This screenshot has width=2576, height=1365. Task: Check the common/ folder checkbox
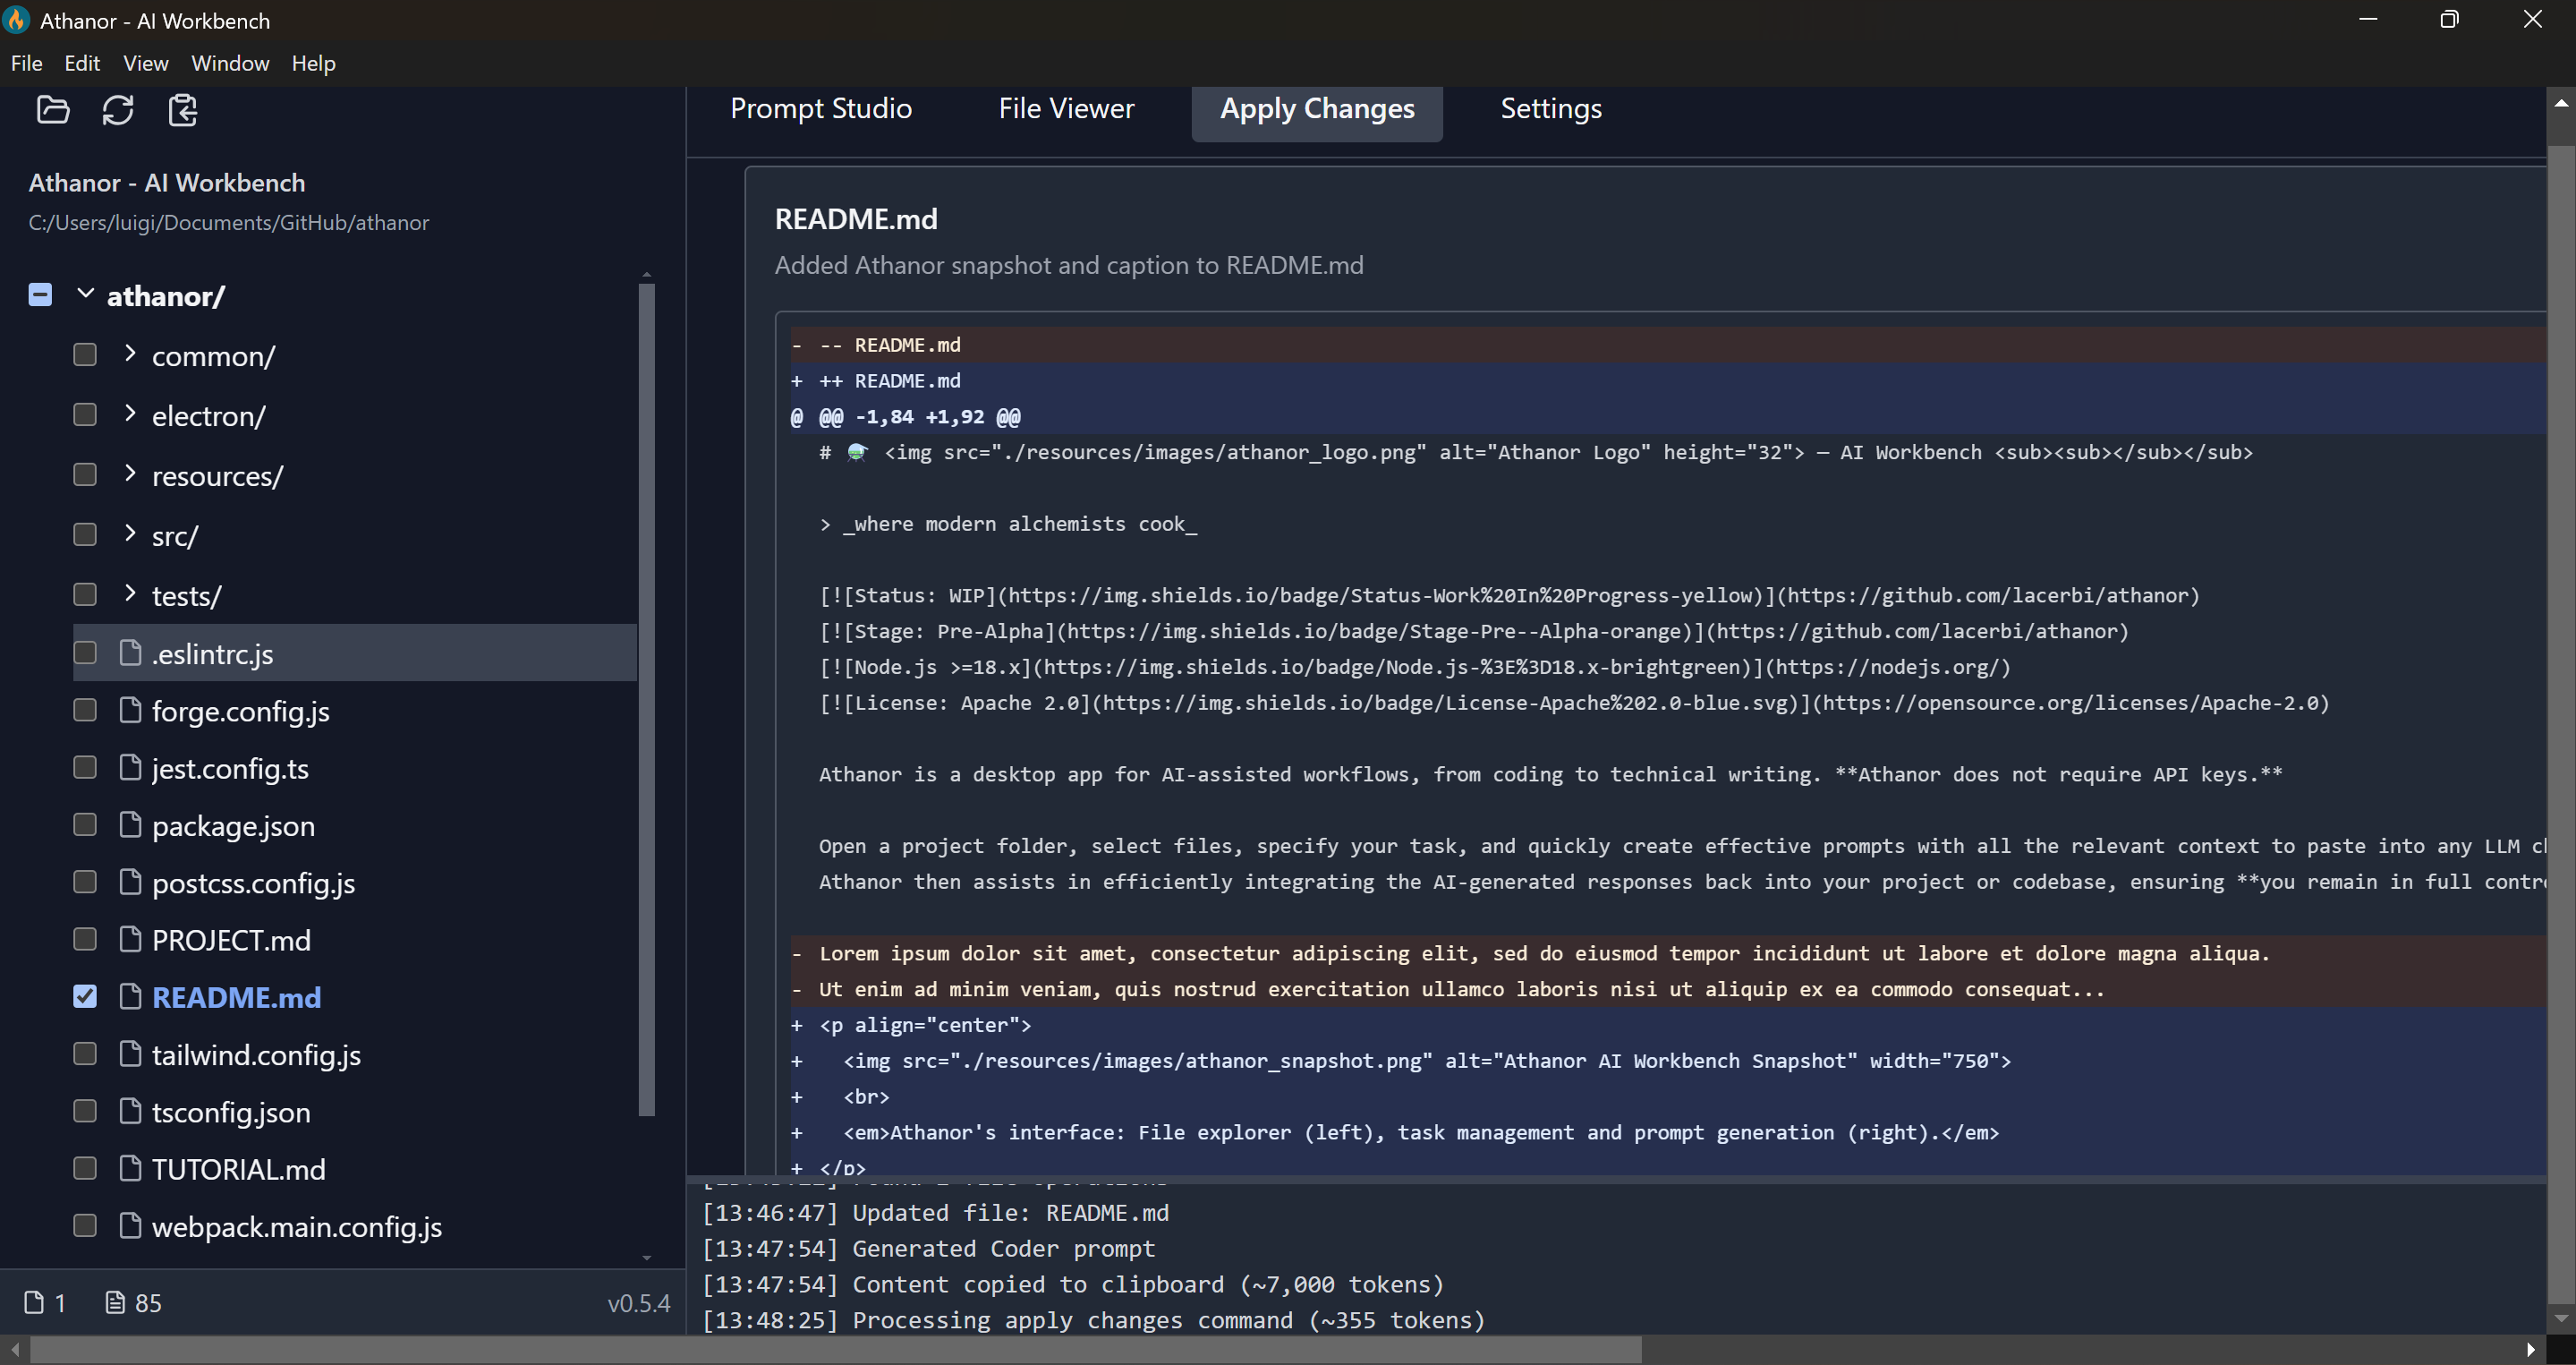point(85,354)
